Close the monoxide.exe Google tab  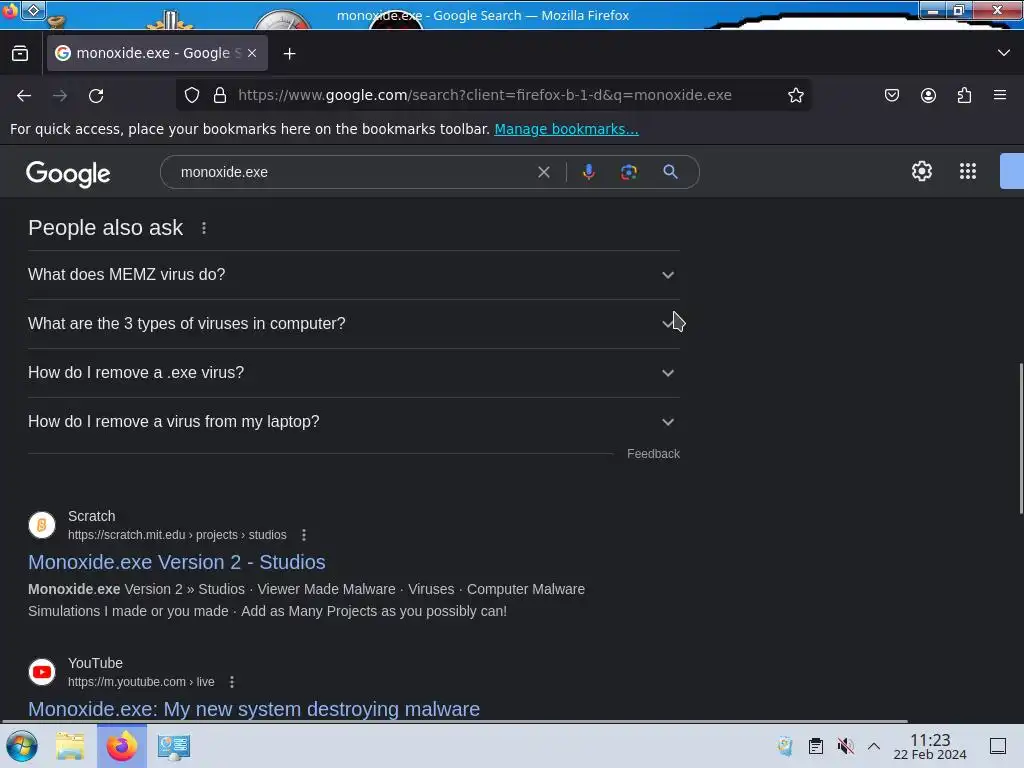click(252, 54)
